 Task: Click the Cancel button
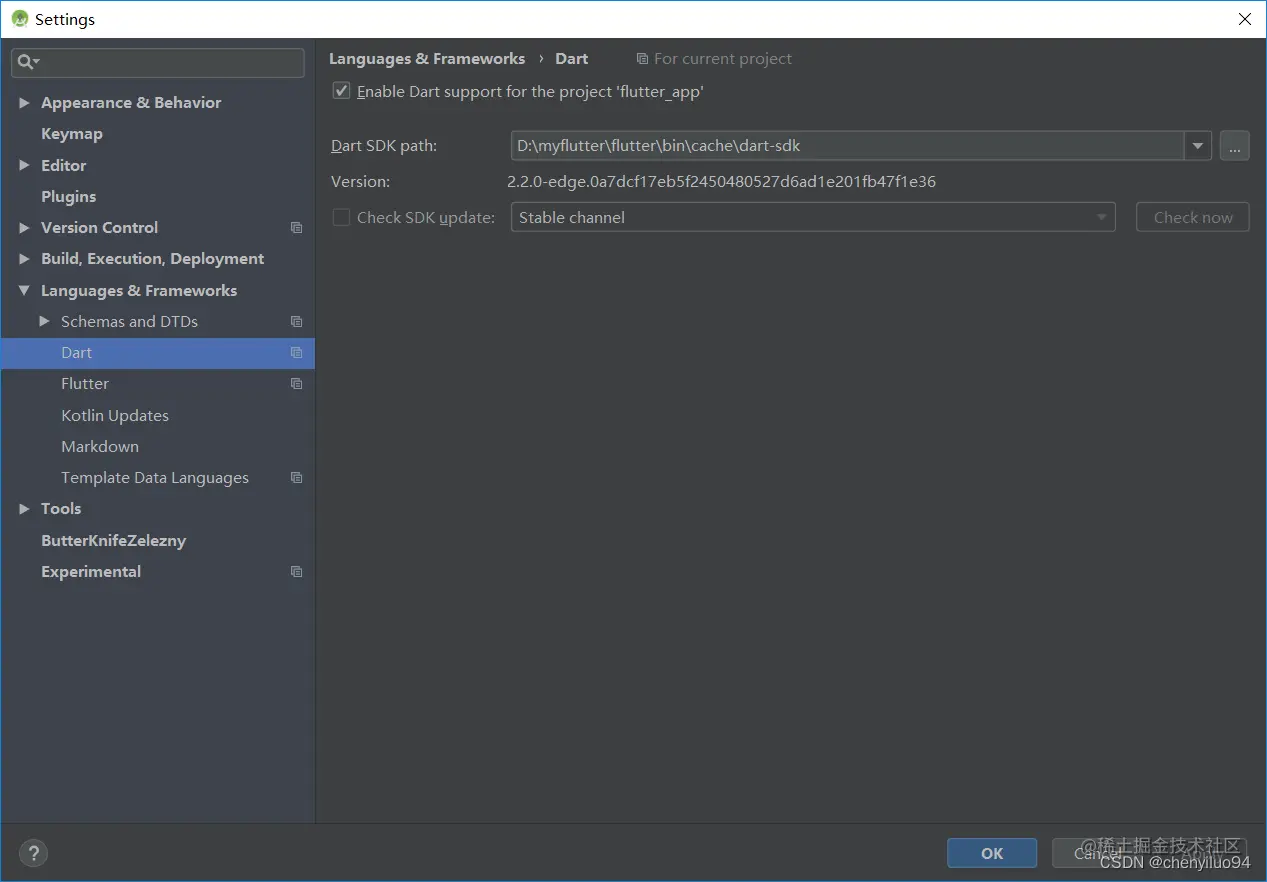pyautogui.click(x=1097, y=853)
